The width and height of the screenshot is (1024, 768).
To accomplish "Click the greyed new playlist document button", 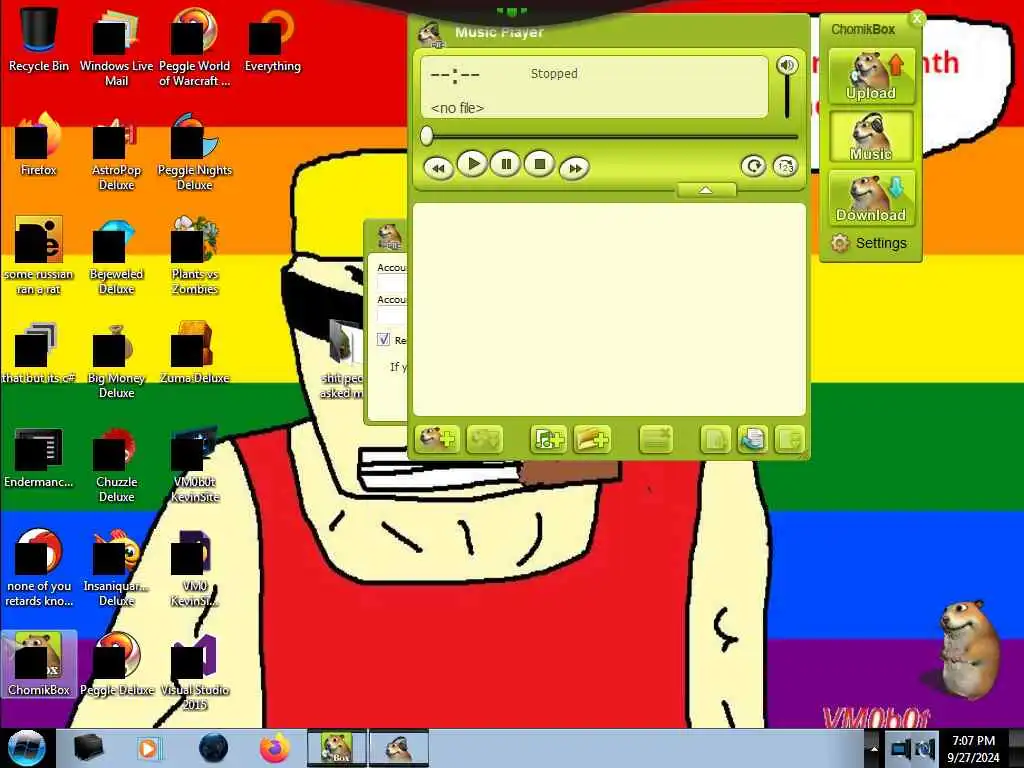I will (x=716, y=440).
